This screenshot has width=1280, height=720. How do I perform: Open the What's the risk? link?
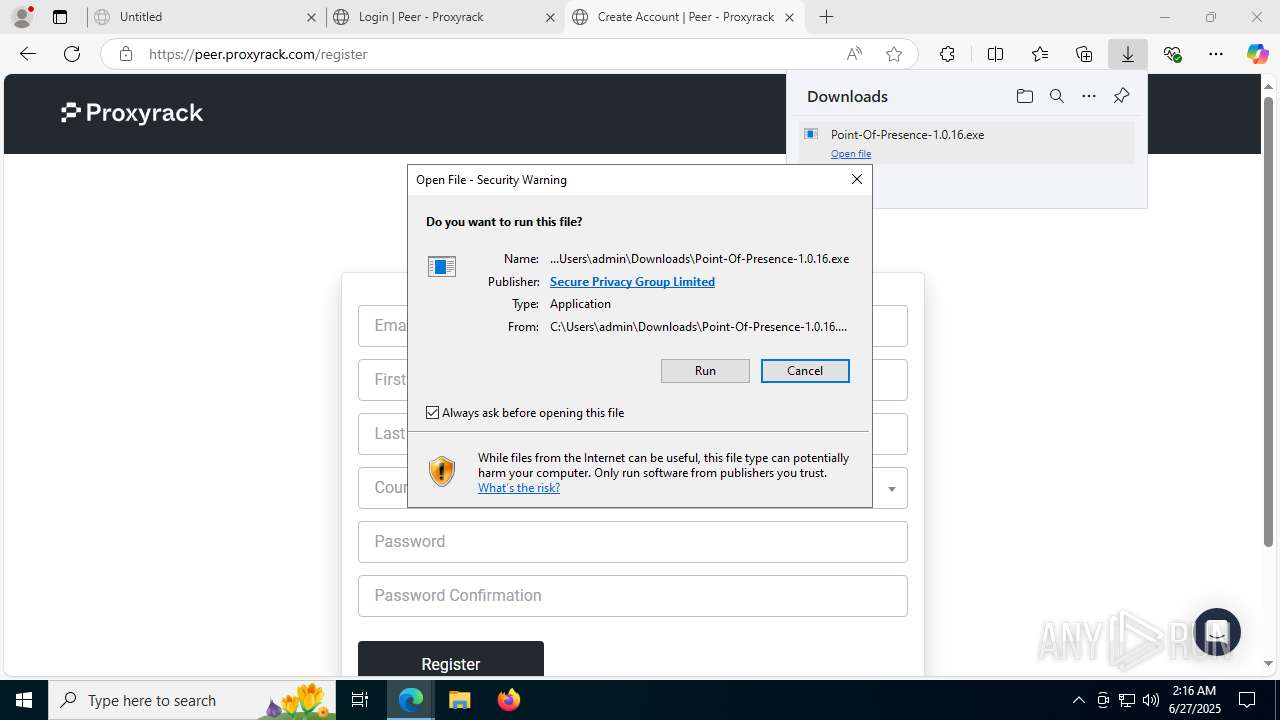click(519, 488)
